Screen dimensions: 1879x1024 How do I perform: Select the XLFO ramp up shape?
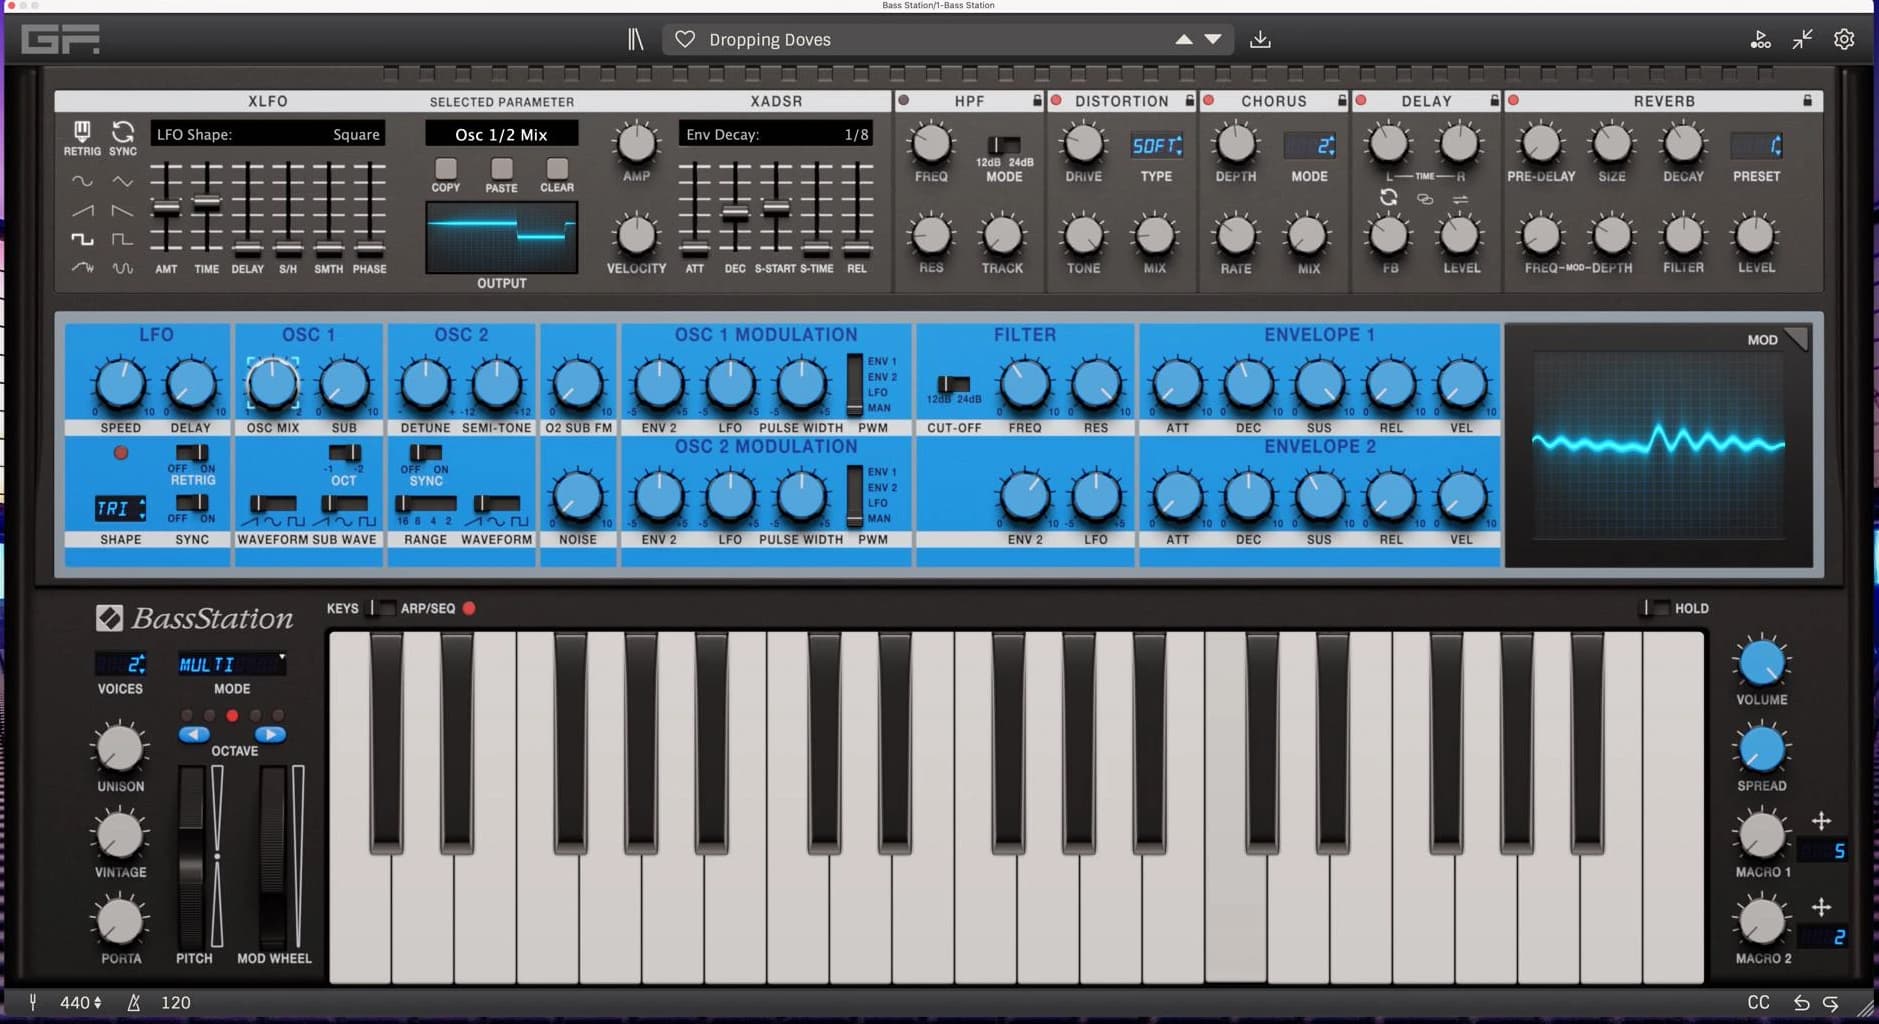[x=82, y=210]
